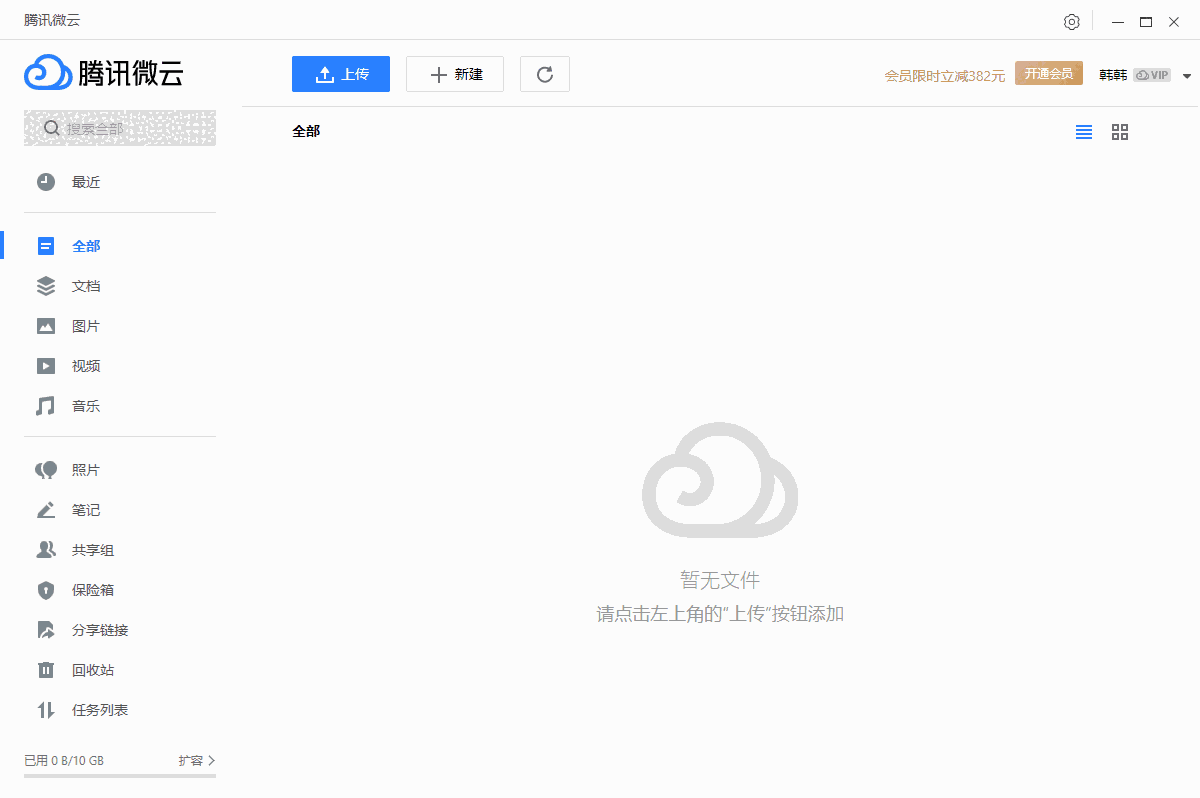Click the 上传 upload button
The image size is (1200, 798).
coord(340,73)
